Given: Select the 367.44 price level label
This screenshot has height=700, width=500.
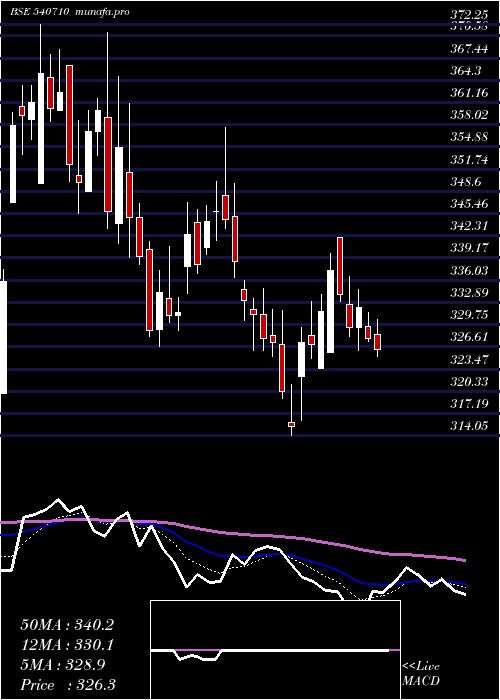Looking at the screenshot, I should 469,49.
